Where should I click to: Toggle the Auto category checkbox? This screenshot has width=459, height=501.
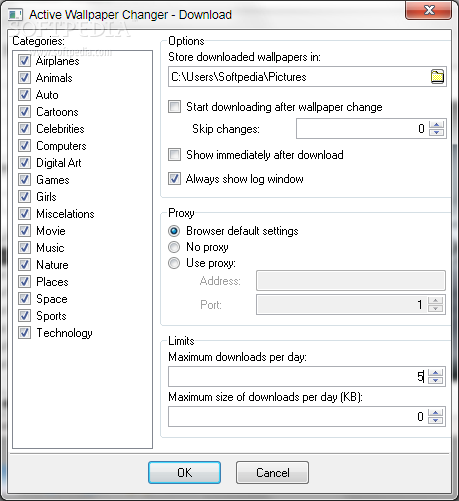pos(24,95)
